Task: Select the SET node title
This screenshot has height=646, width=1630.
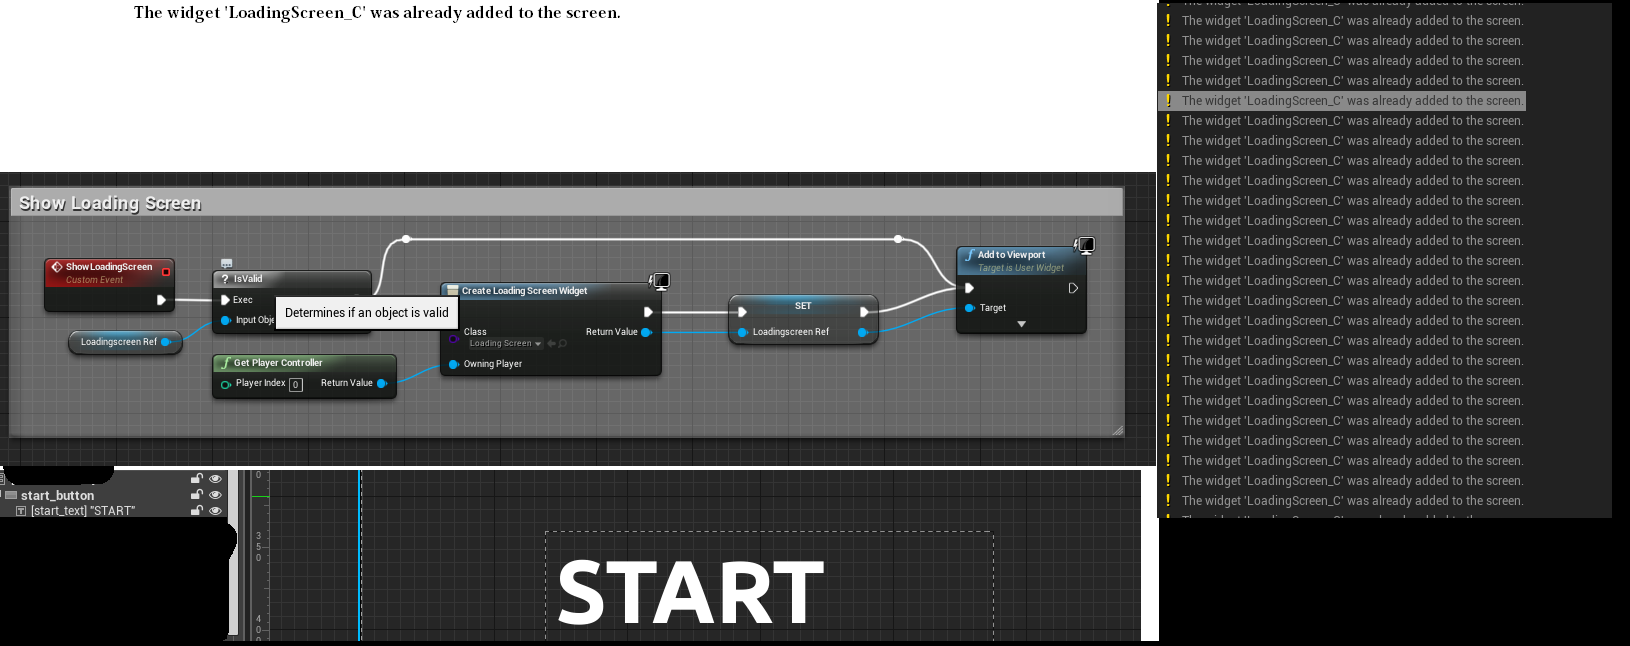Action: click(803, 306)
